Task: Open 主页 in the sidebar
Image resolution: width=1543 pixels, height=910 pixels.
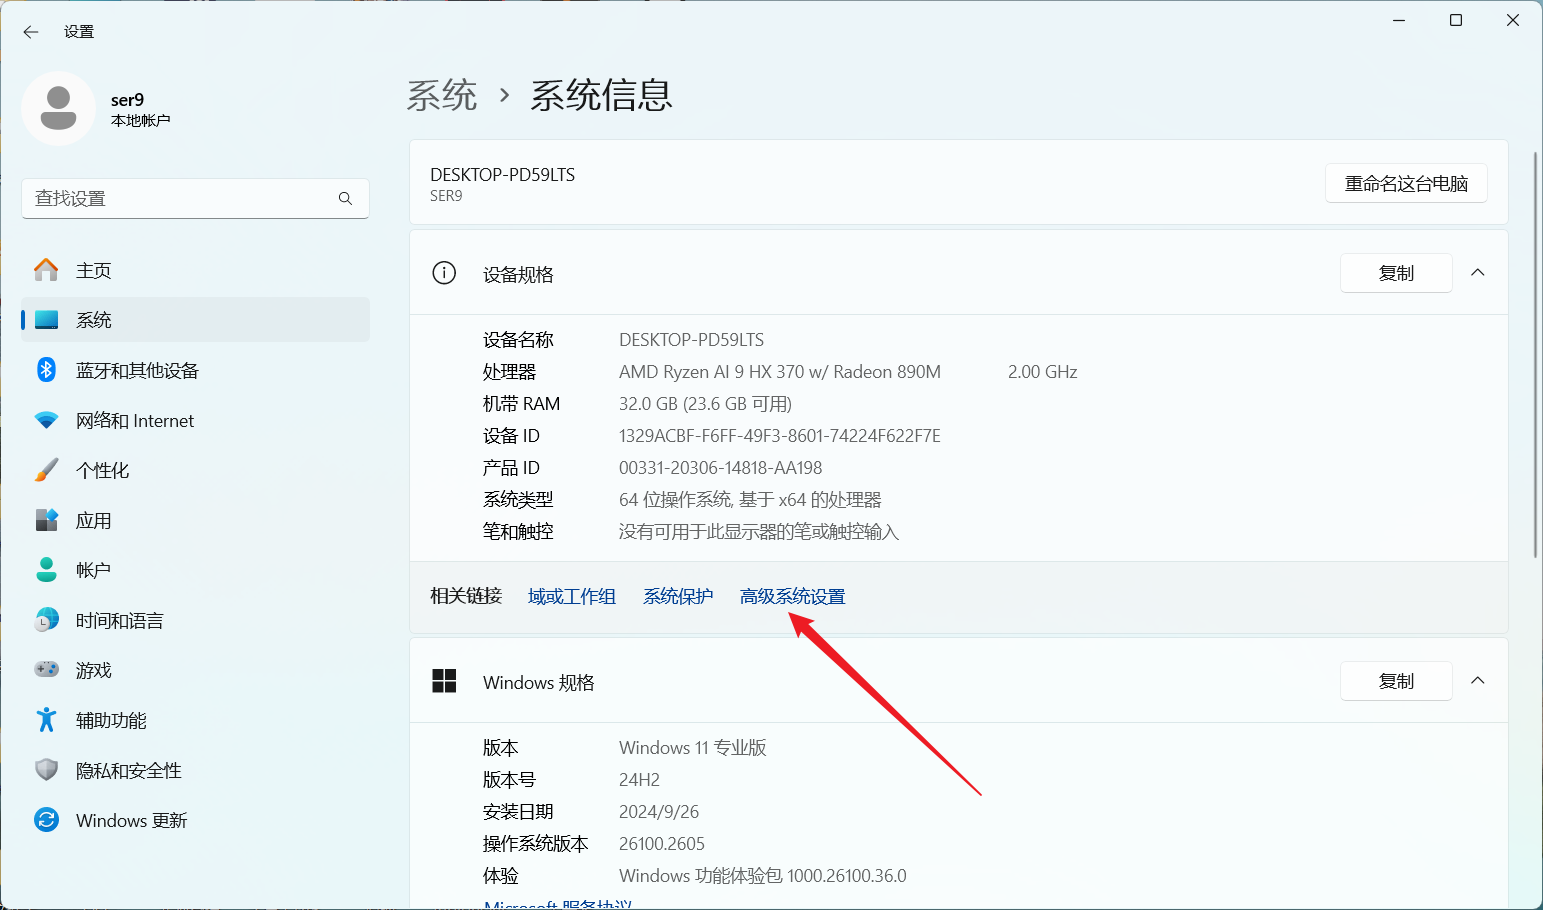Action: pyautogui.click(x=195, y=270)
